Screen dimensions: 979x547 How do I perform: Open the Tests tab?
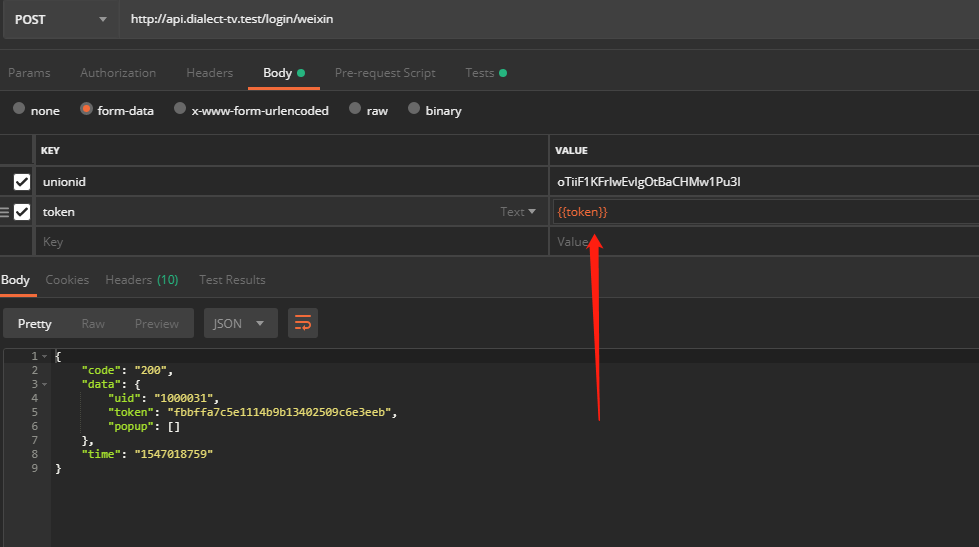(485, 72)
